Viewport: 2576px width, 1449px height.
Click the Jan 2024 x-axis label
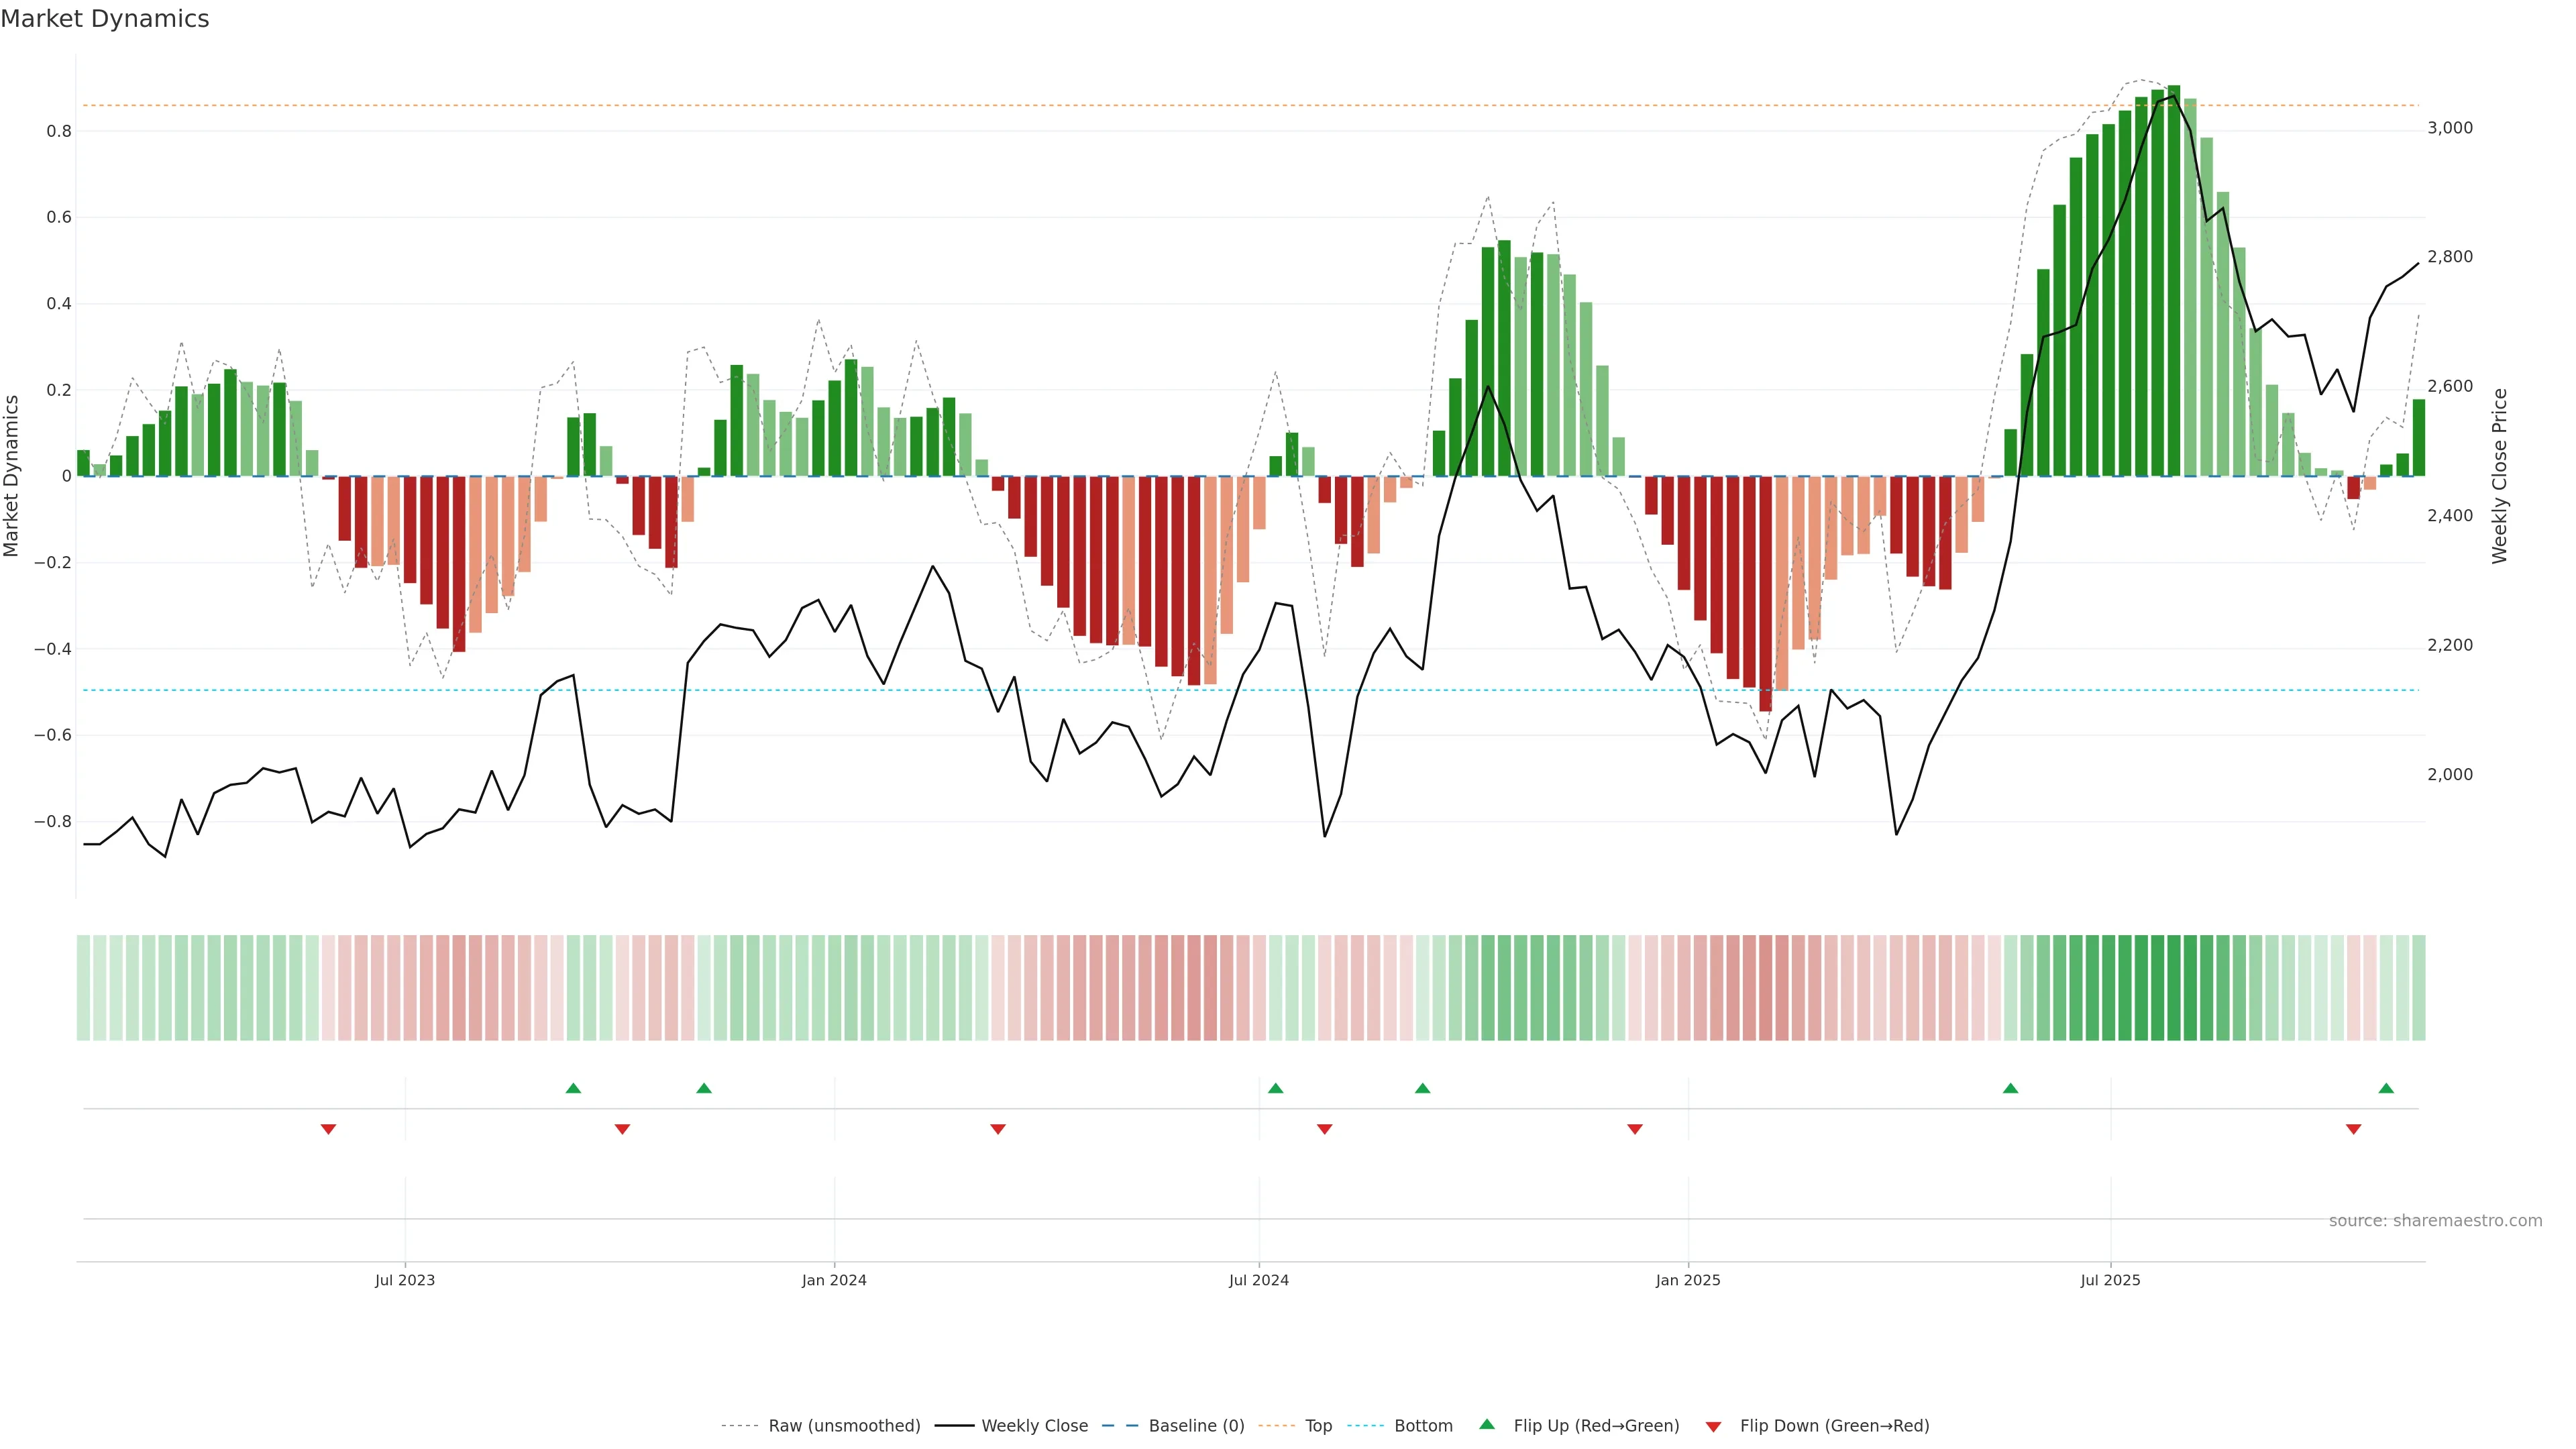tap(834, 1280)
